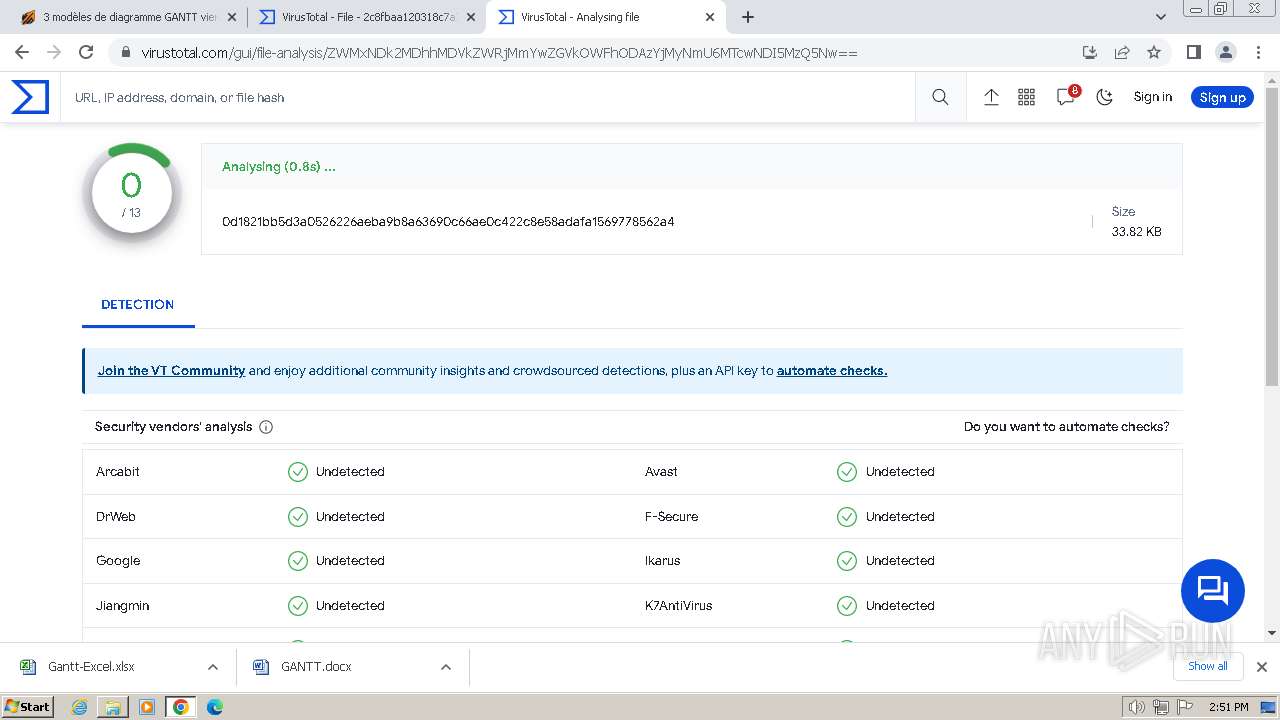1280x720 pixels.
Task: Open the Chrome three-dot menu
Action: (x=1258, y=52)
